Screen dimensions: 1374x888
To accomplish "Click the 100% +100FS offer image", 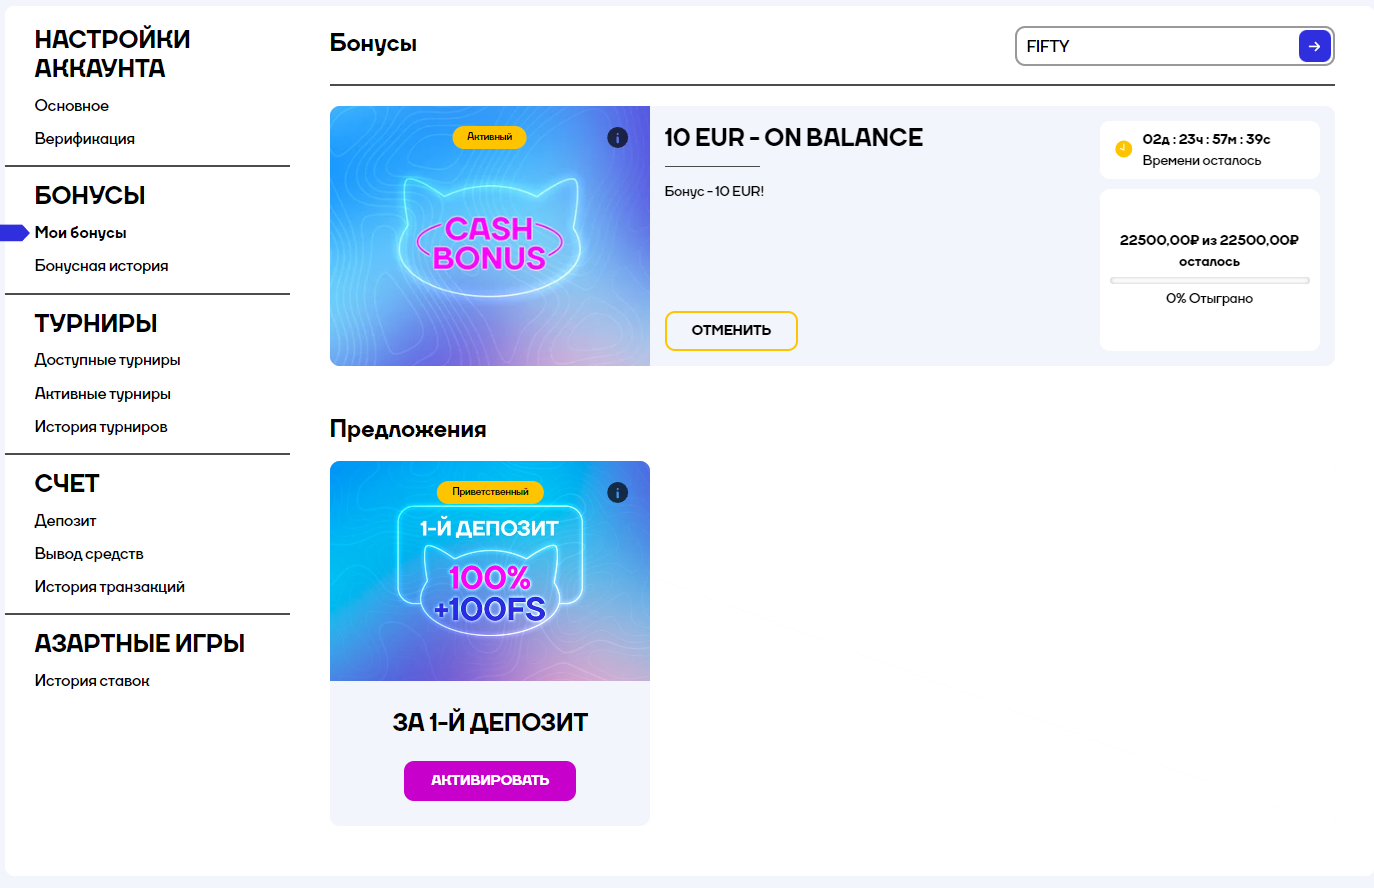I will [490, 571].
